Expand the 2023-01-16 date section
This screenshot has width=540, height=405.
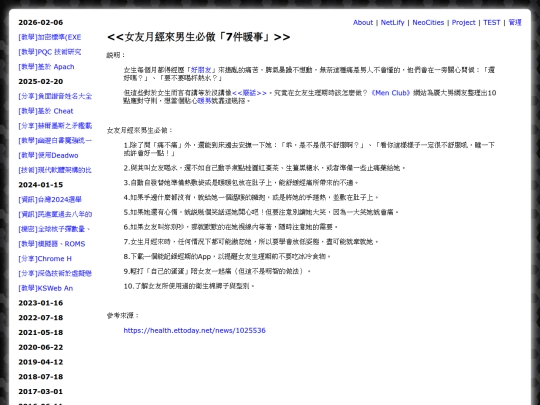pyautogui.click(x=41, y=303)
